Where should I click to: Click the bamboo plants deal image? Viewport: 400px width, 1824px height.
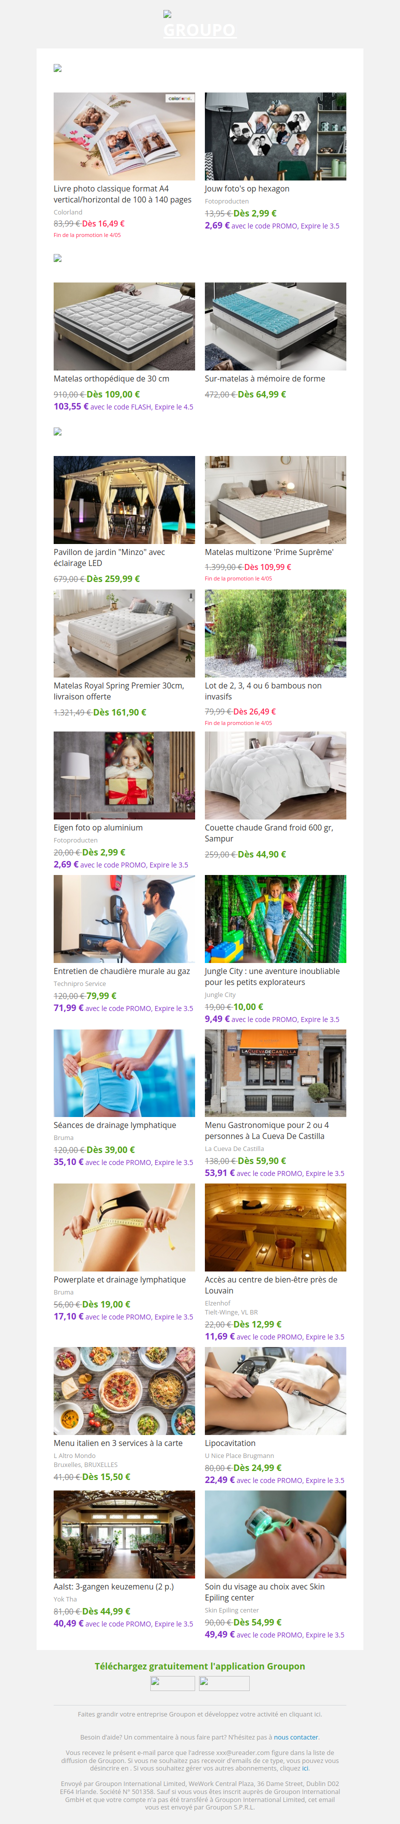click(276, 633)
